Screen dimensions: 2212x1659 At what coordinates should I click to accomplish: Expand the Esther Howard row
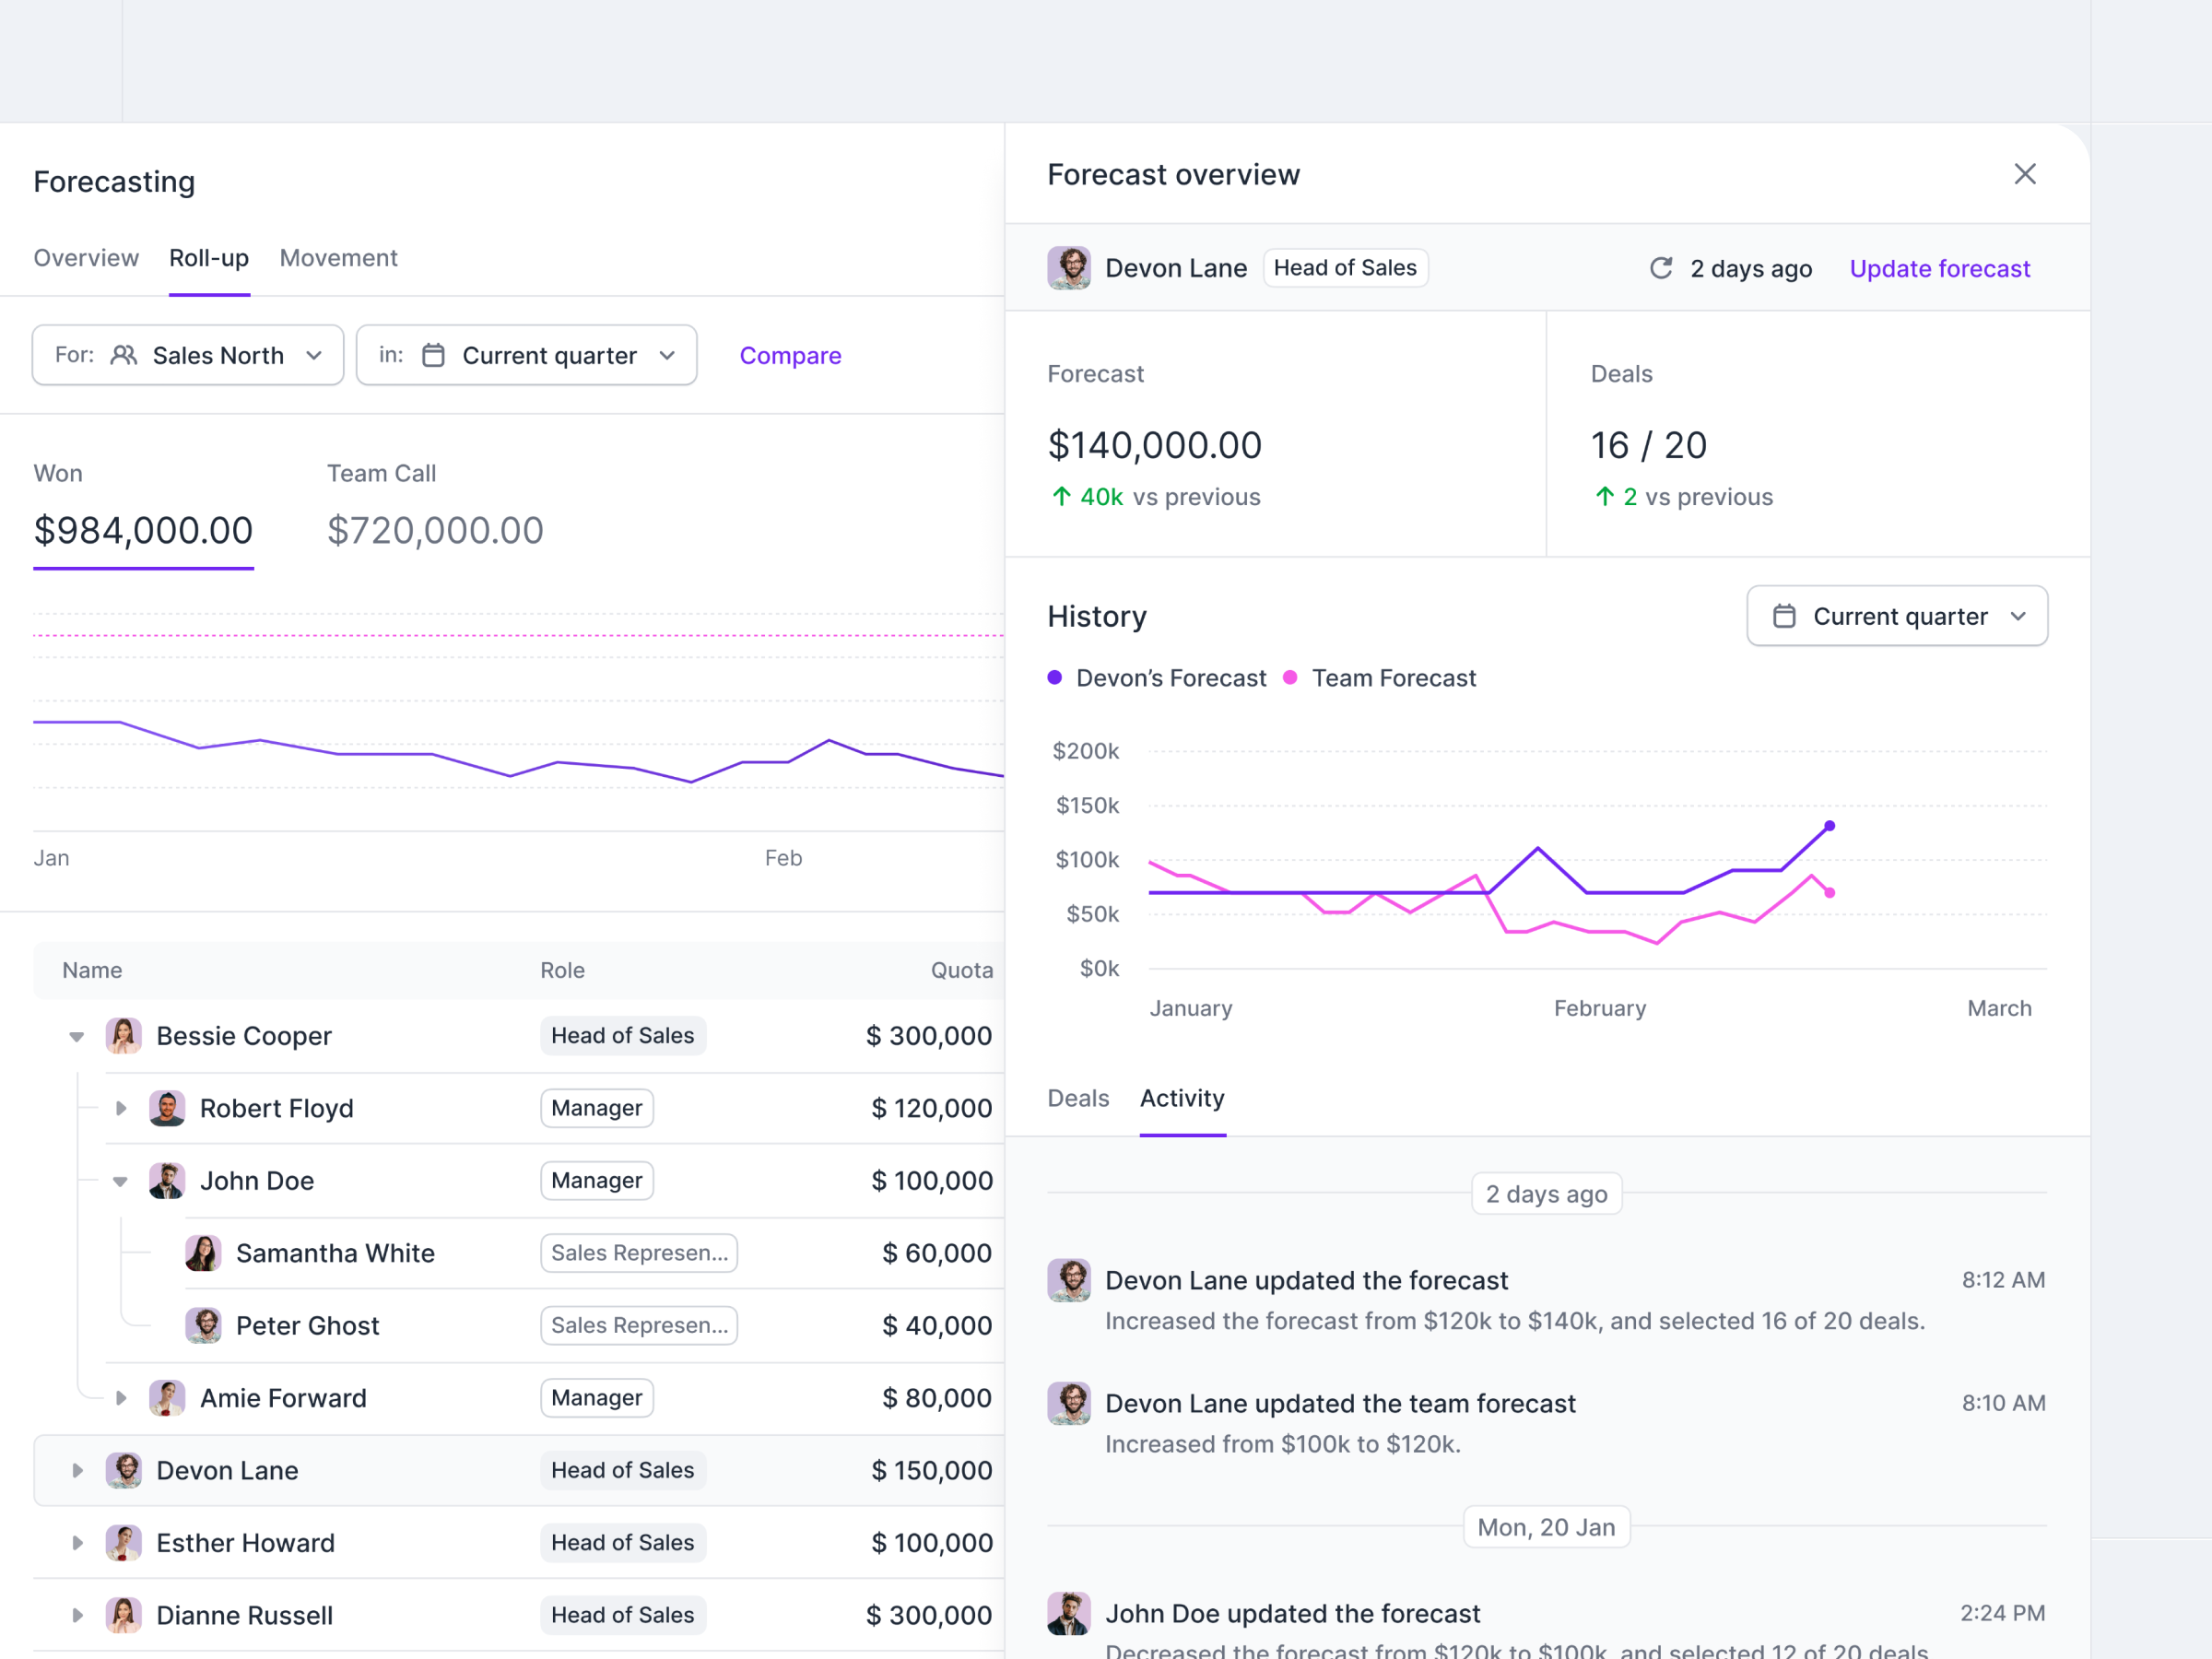[77, 1543]
